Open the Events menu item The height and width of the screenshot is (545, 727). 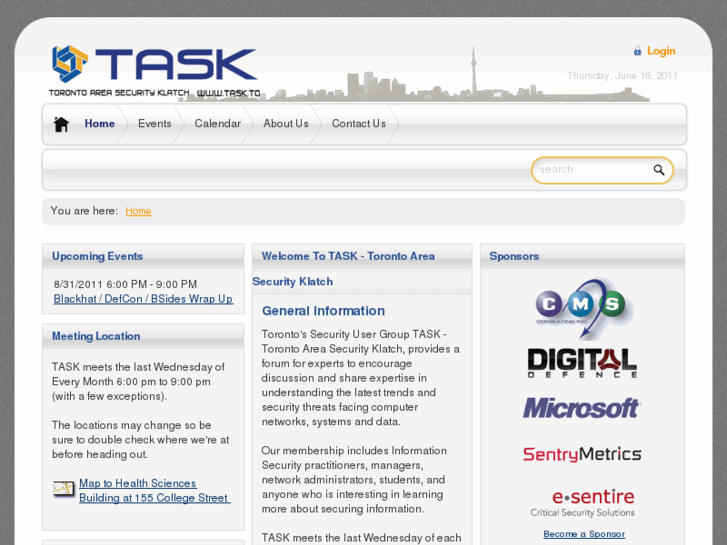click(155, 123)
